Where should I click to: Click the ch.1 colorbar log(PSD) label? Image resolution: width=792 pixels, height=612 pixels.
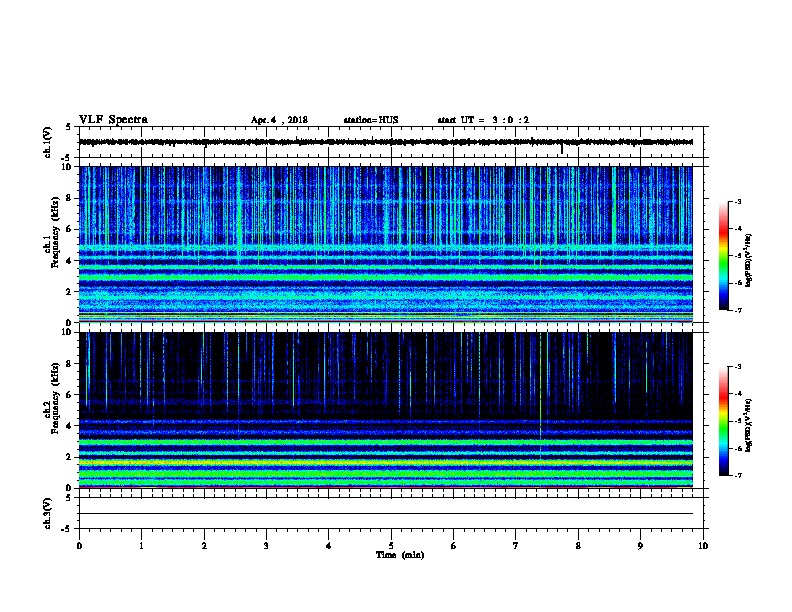[x=749, y=260]
